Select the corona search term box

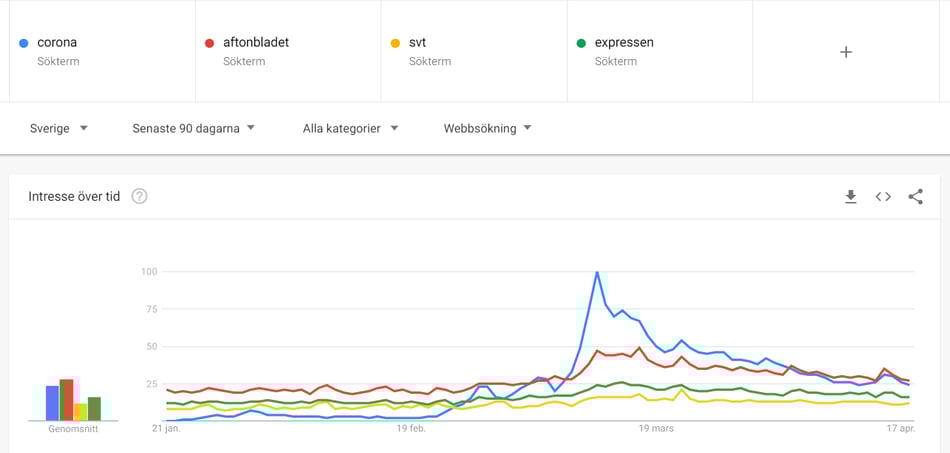[x=57, y=43]
